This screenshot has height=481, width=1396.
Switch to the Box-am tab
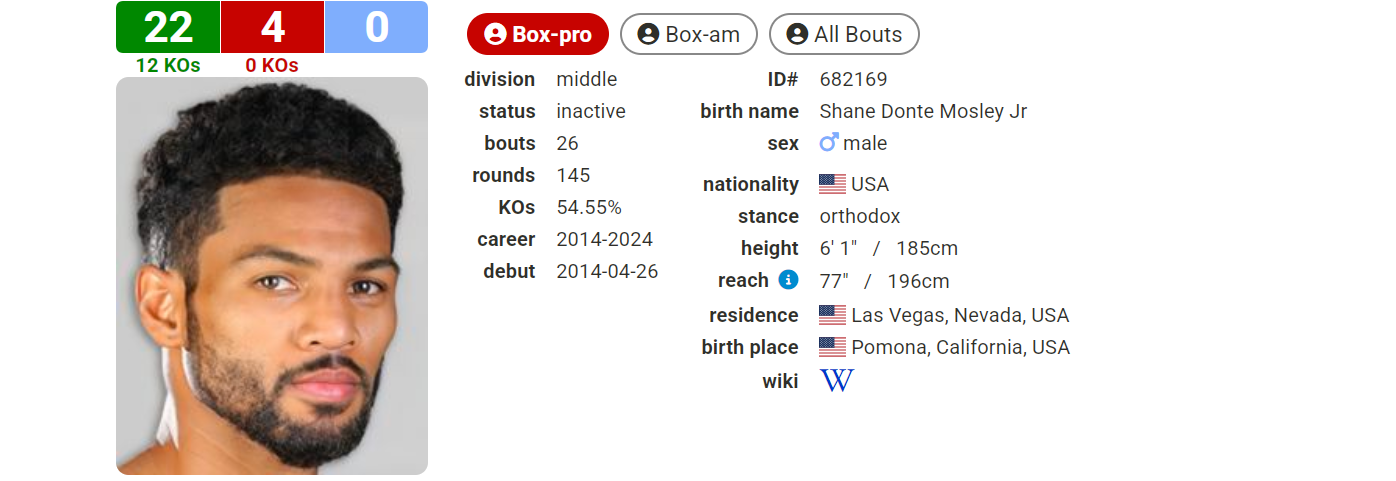(x=689, y=34)
